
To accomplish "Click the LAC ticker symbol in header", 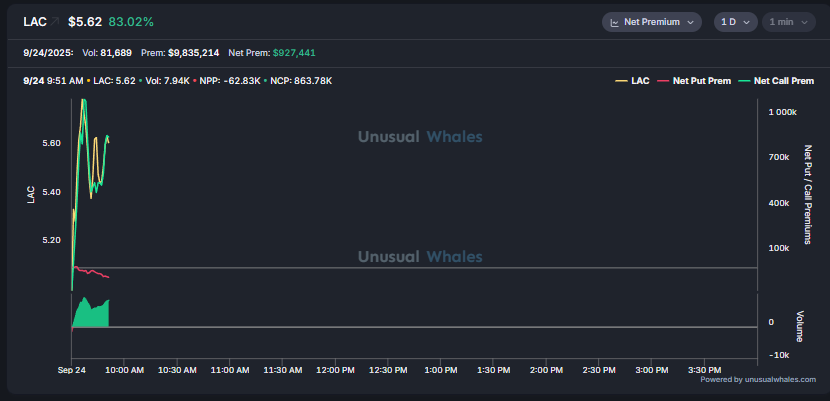I will click(x=35, y=22).
